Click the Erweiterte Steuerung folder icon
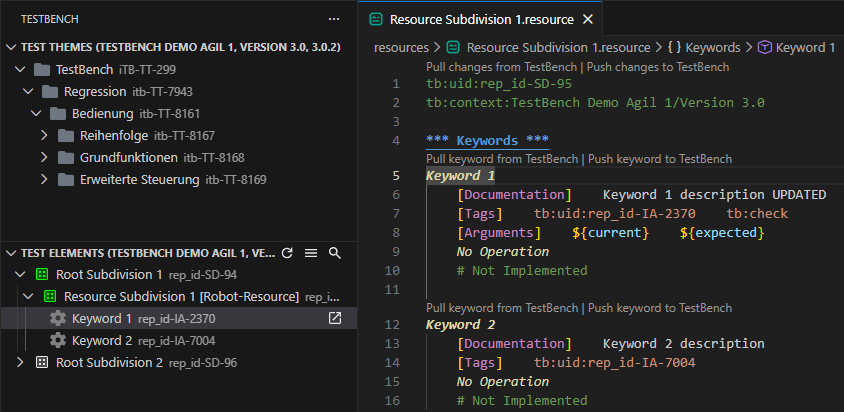Image resolution: width=844 pixels, height=412 pixels. coord(66,179)
